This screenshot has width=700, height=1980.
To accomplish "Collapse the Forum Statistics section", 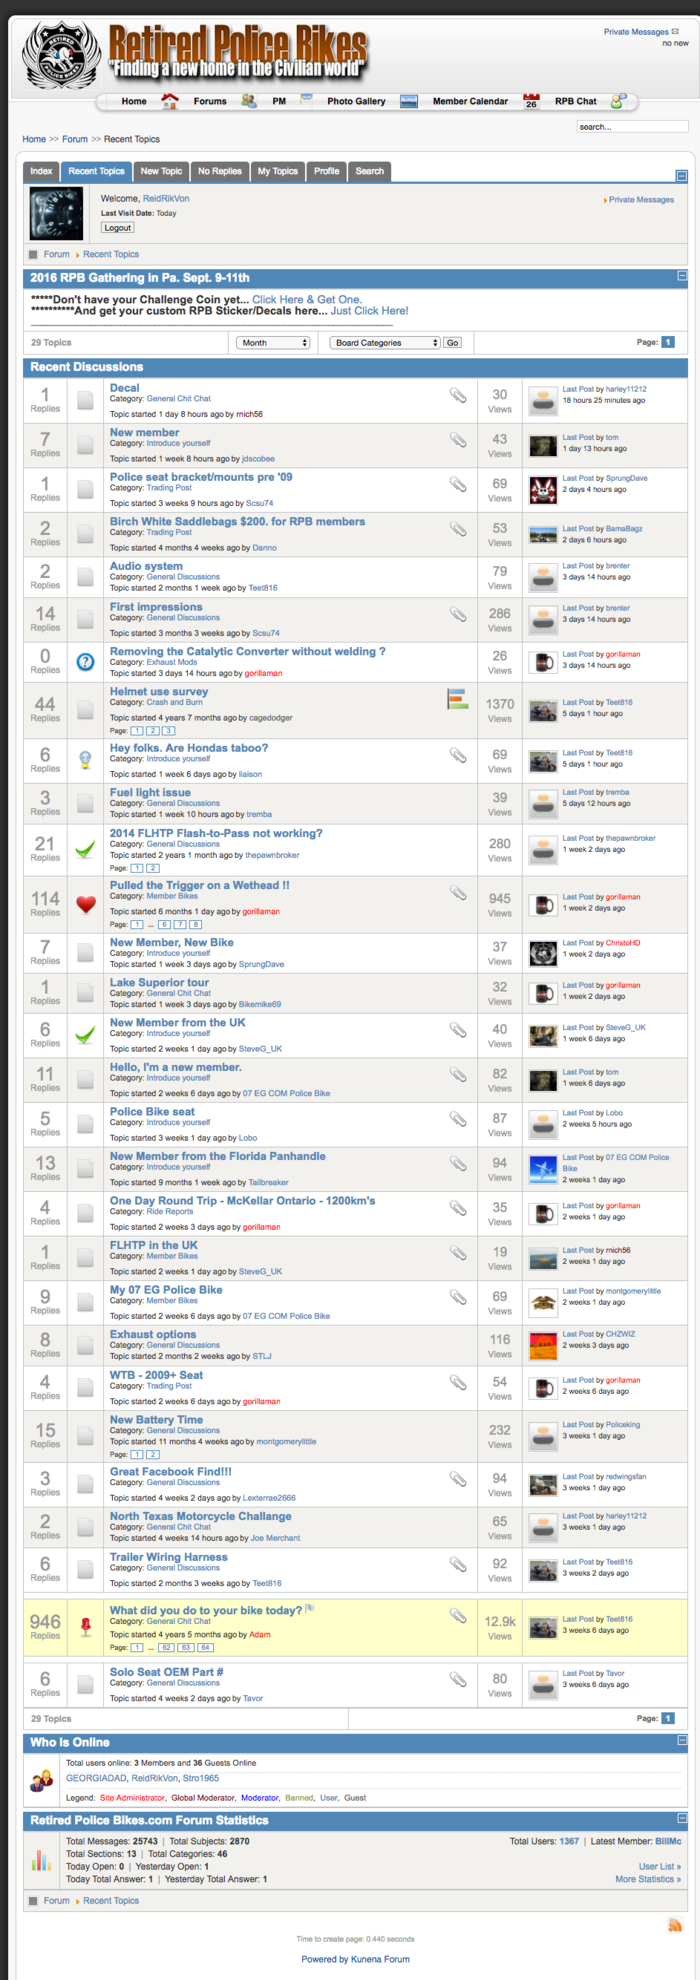I will 682,1819.
